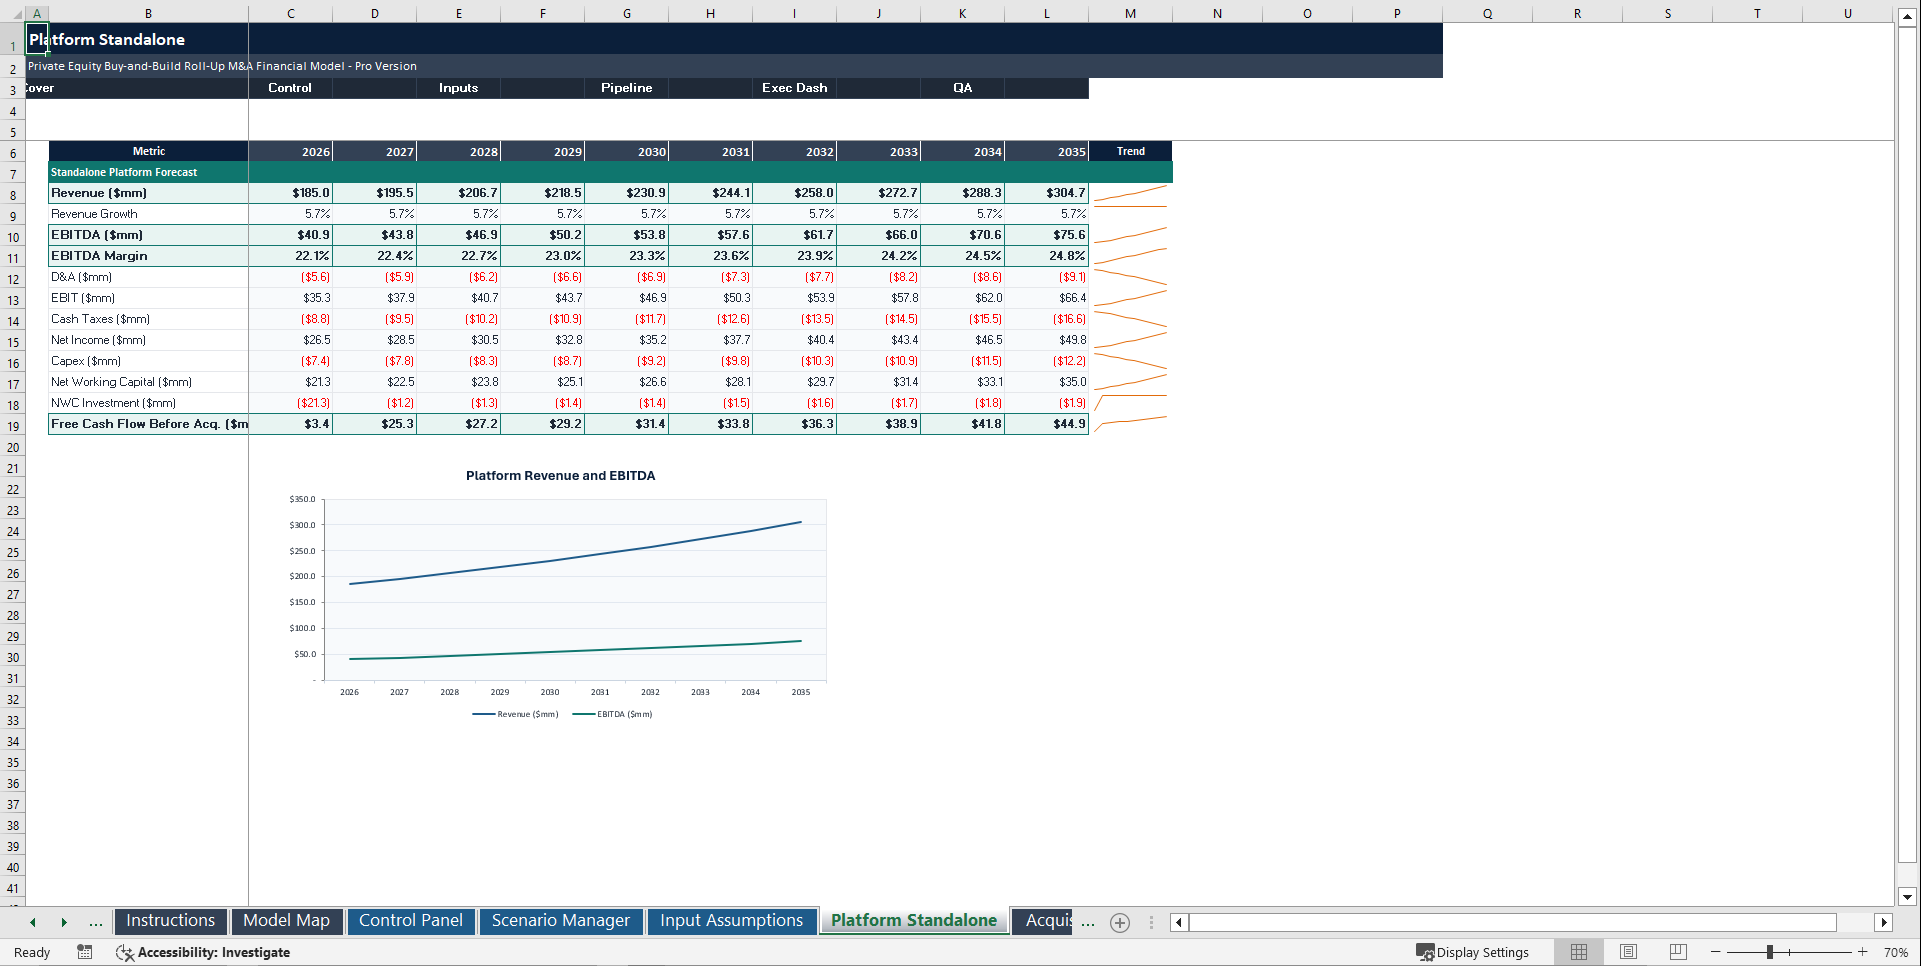Click the macro recording icon in status bar
The image size is (1921, 966).
click(85, 952)
